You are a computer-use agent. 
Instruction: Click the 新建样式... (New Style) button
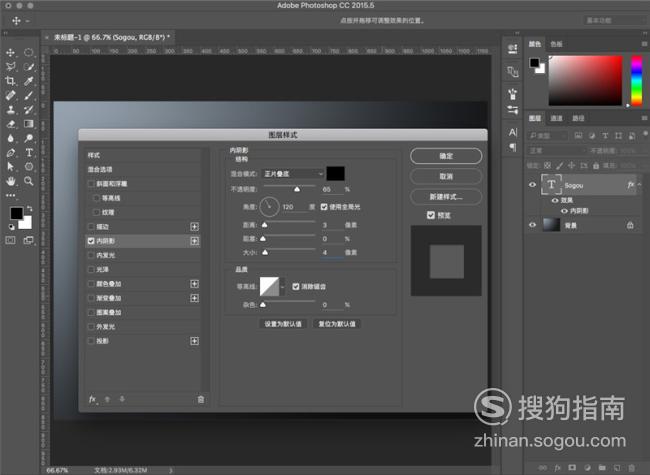[446, 196]
